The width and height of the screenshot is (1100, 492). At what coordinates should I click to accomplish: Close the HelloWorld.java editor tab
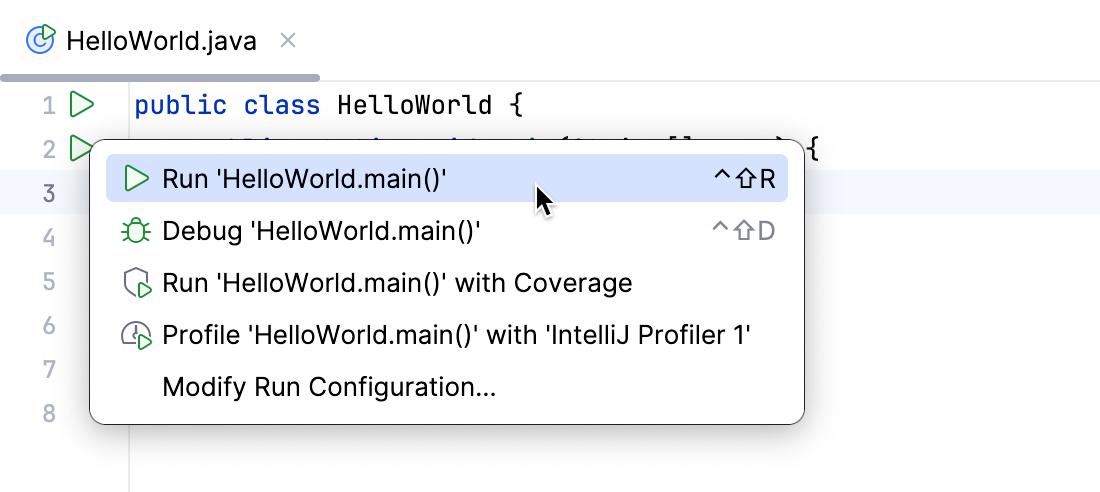point(288,40)
